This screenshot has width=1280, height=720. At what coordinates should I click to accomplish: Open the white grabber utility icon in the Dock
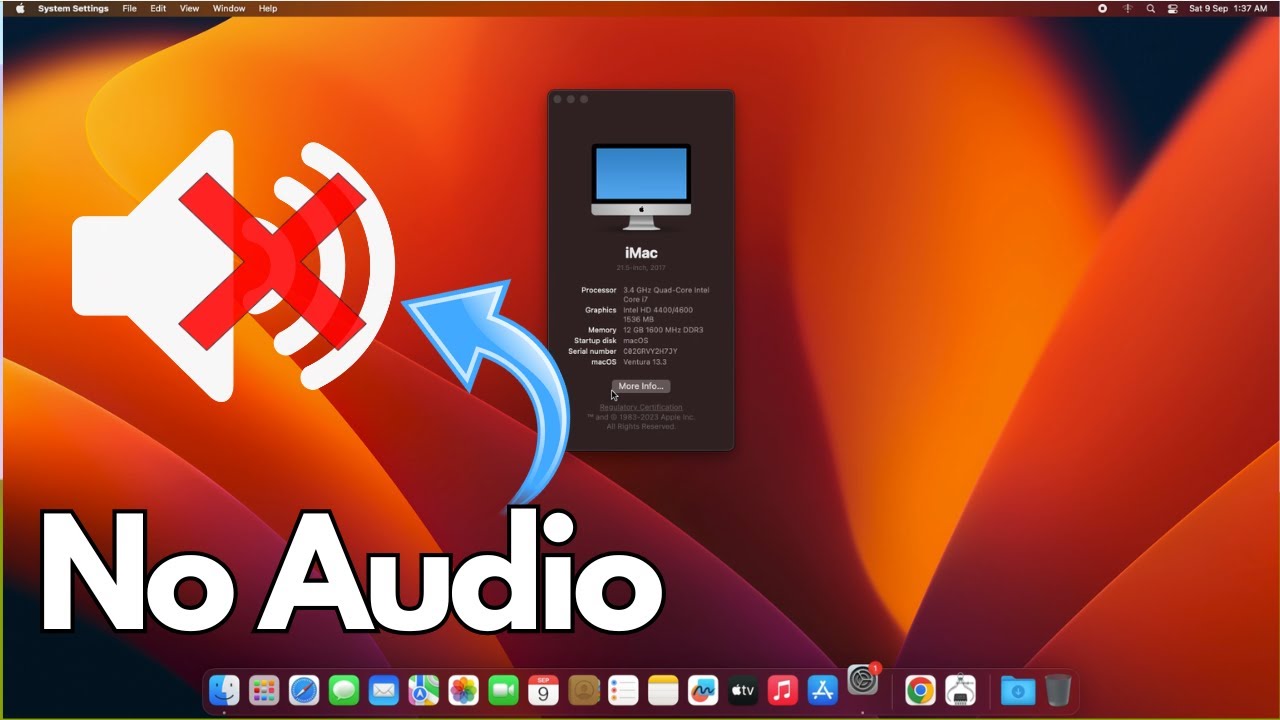click(x=960, y=690)
